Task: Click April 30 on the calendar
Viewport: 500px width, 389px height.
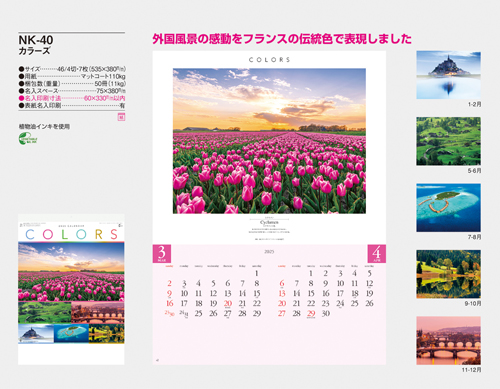Action: [x=326, y=314]
